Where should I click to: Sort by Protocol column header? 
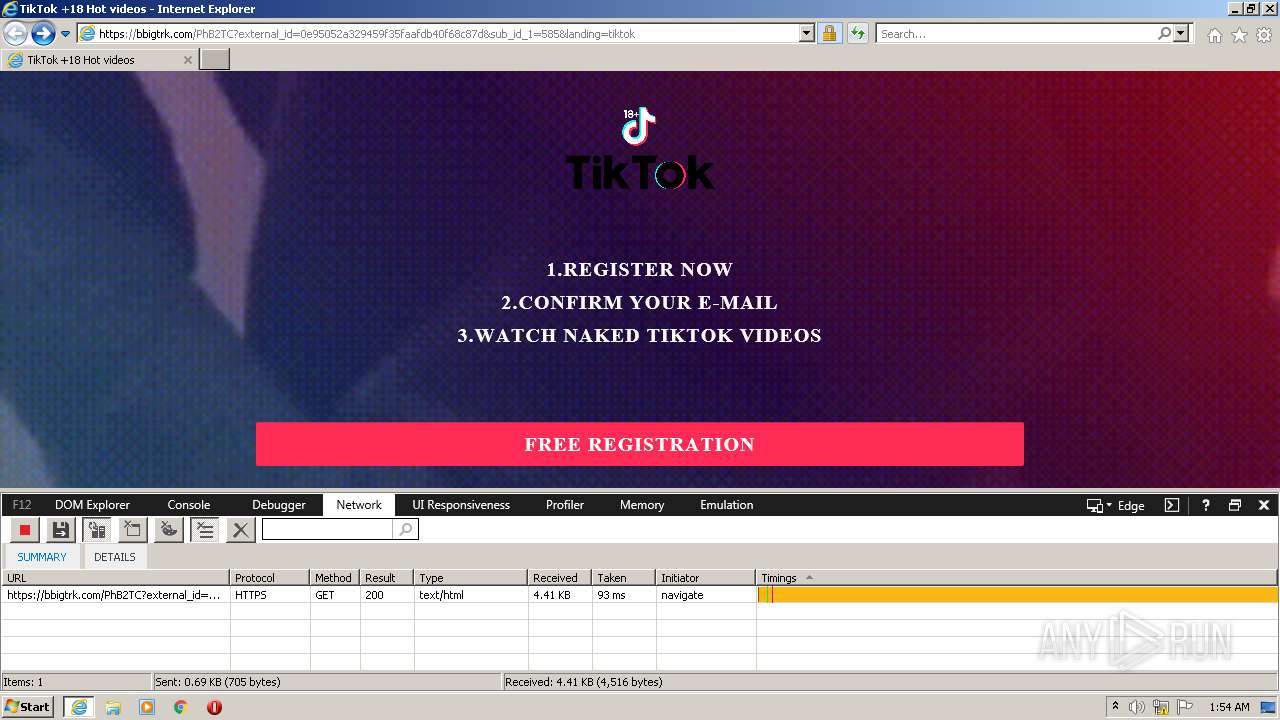(270, 578)
